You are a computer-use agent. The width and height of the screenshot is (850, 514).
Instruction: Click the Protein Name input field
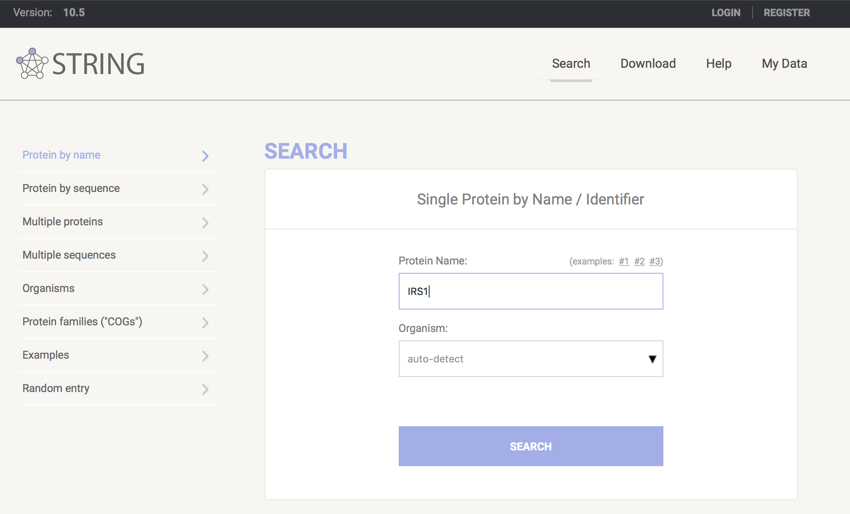530,292
